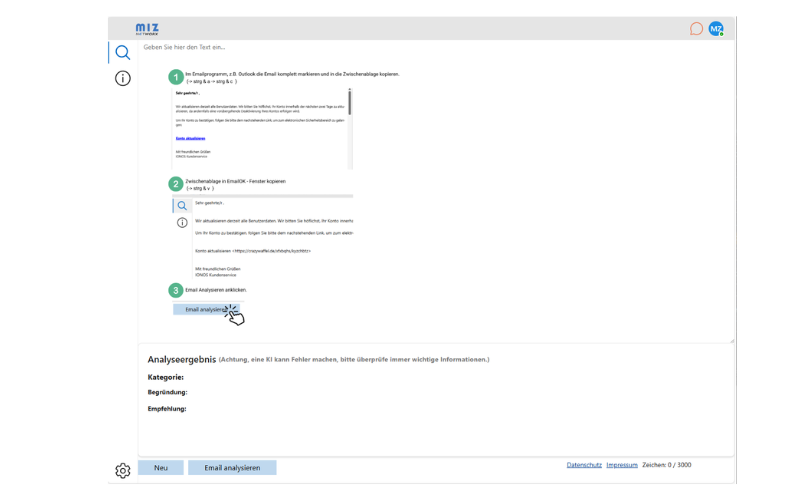Open the info page from the left sidebar
The height and width of the screenshot is (500, 800).
(122, 78)
